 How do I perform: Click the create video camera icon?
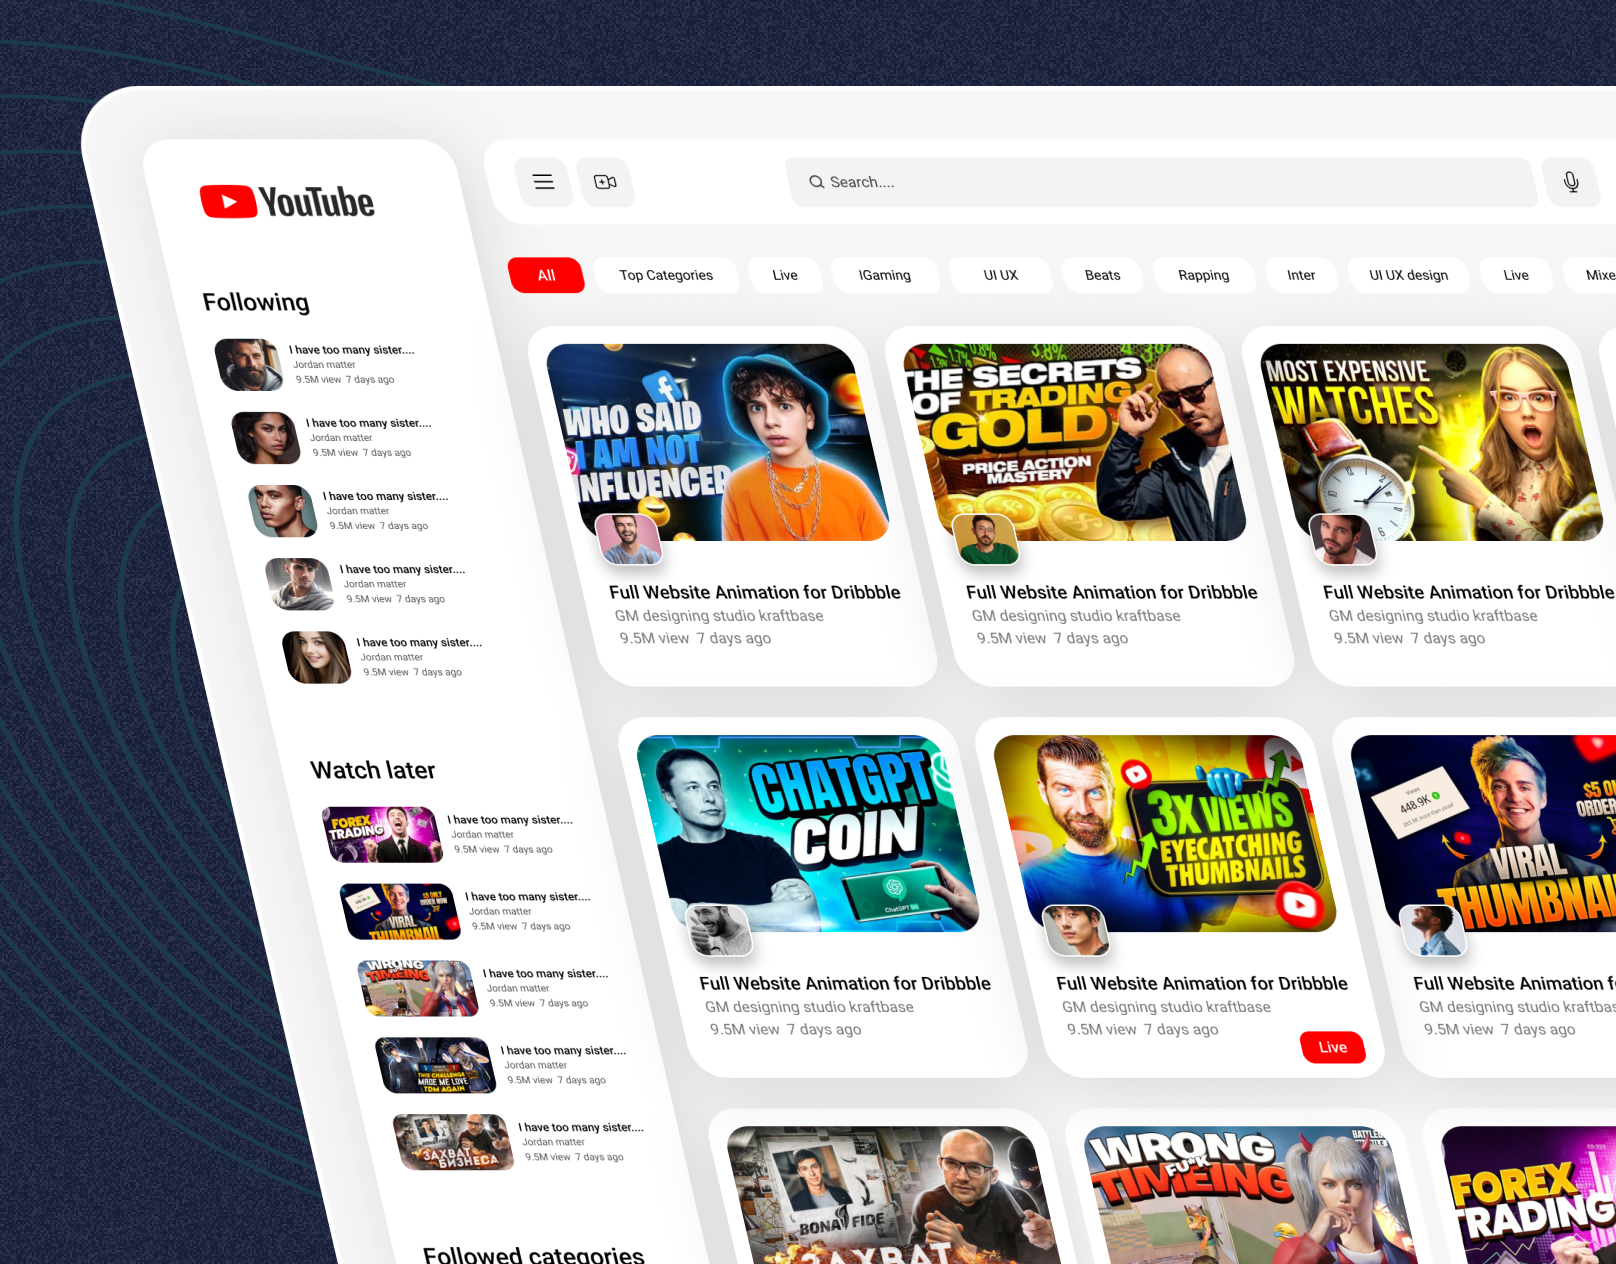click(605, 182)
